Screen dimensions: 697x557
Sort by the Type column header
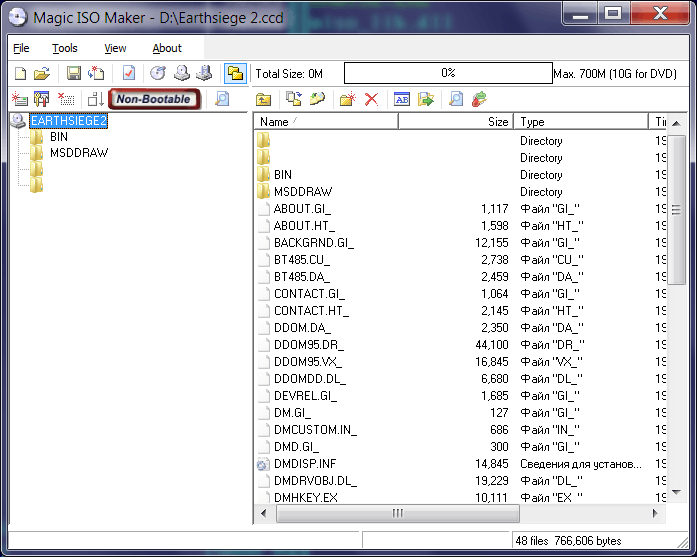pyautogui.click(x=581, y=121)
